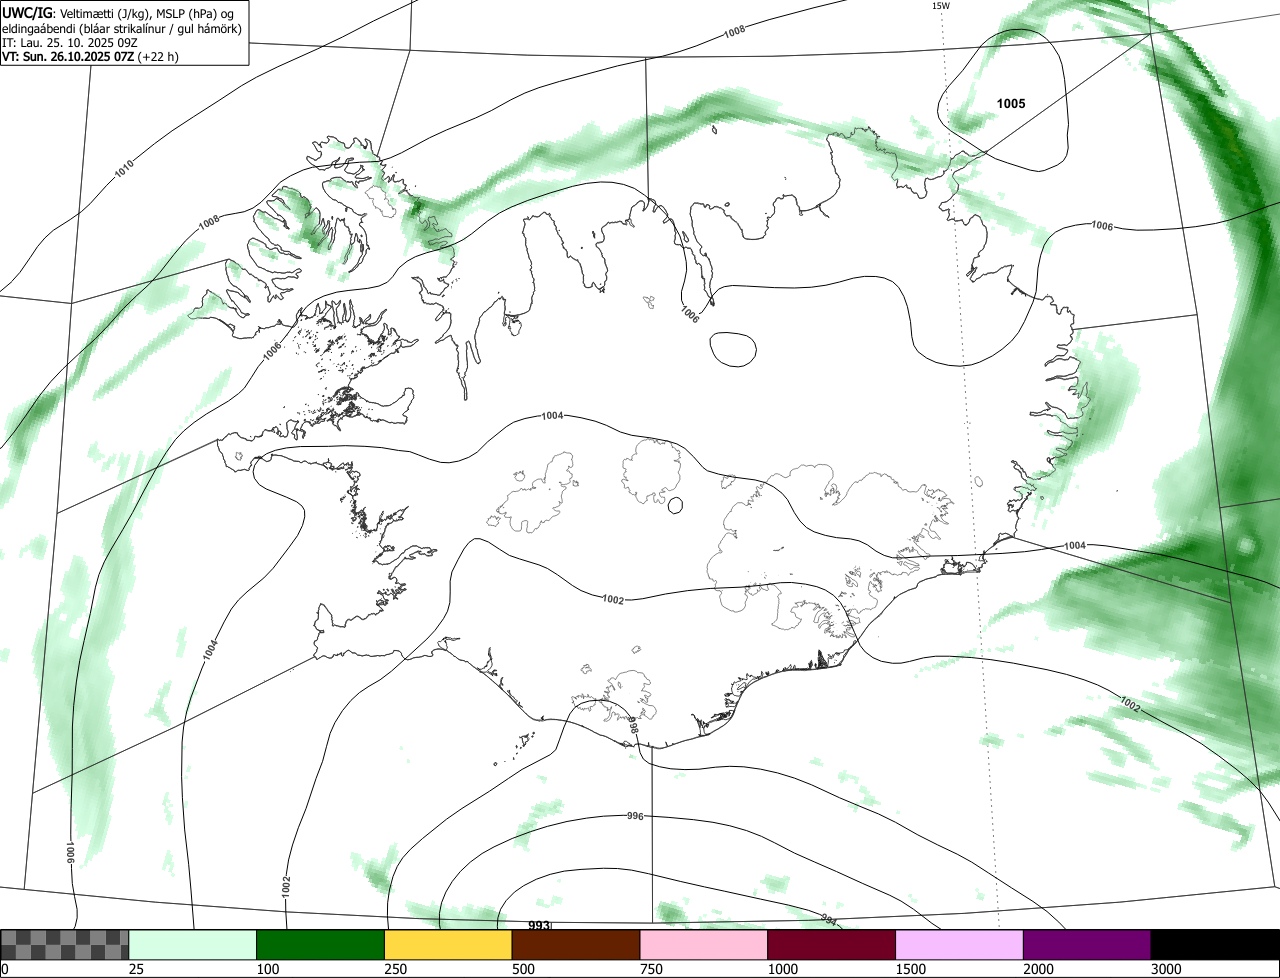Click the legend value 250
The height and width of the screenshot is (978, 1280).
coord(396,969)
